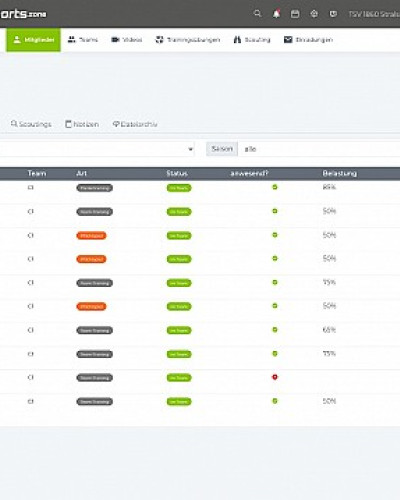The height and width of the screenshot is (500, 400).
Task: Click the first orange Pflichtspiel badge
Action: pos(91,236)
